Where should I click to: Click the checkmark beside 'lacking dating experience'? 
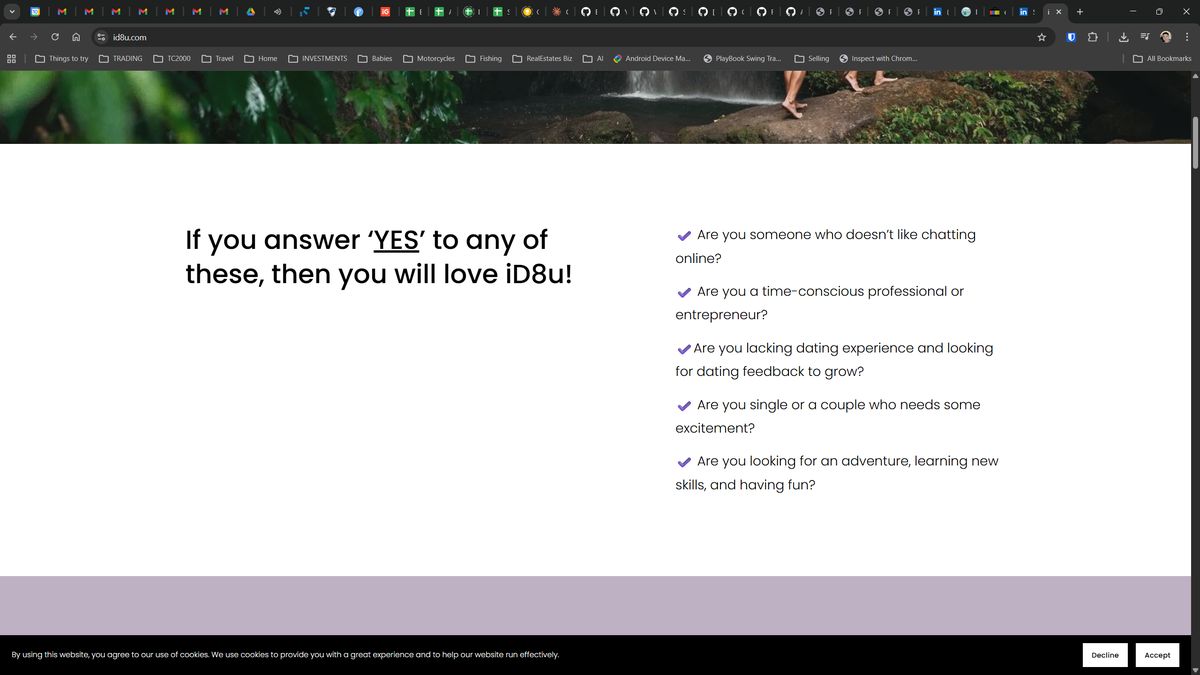684,350
